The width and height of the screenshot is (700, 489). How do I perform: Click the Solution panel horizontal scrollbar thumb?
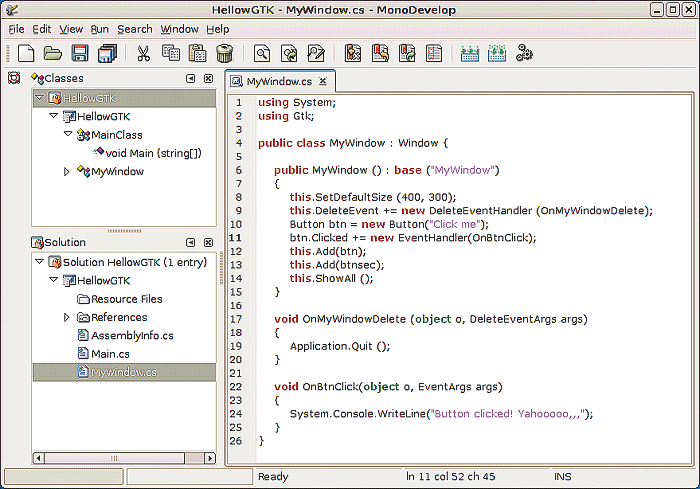[x=115, y=458]
